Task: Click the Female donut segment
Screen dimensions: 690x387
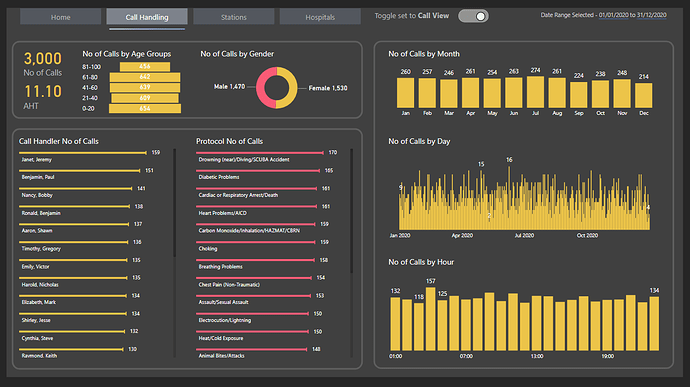Action: tap(292, 88)
